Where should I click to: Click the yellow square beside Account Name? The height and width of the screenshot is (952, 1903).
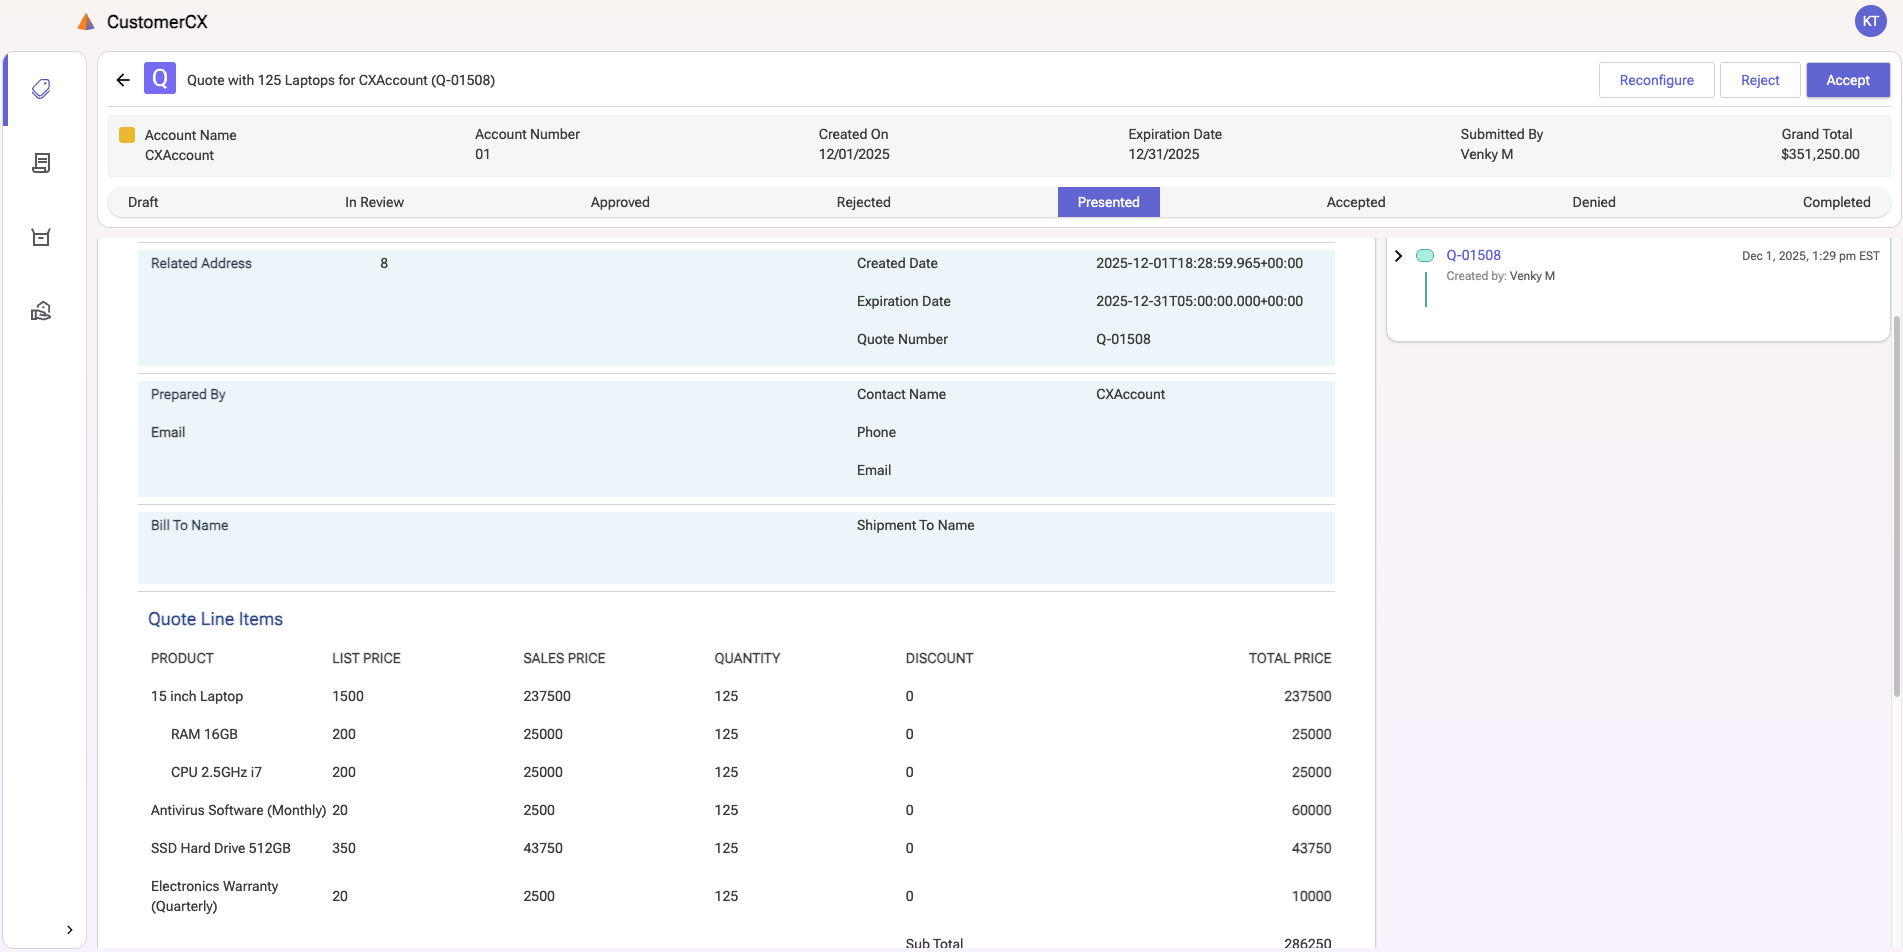127,134
